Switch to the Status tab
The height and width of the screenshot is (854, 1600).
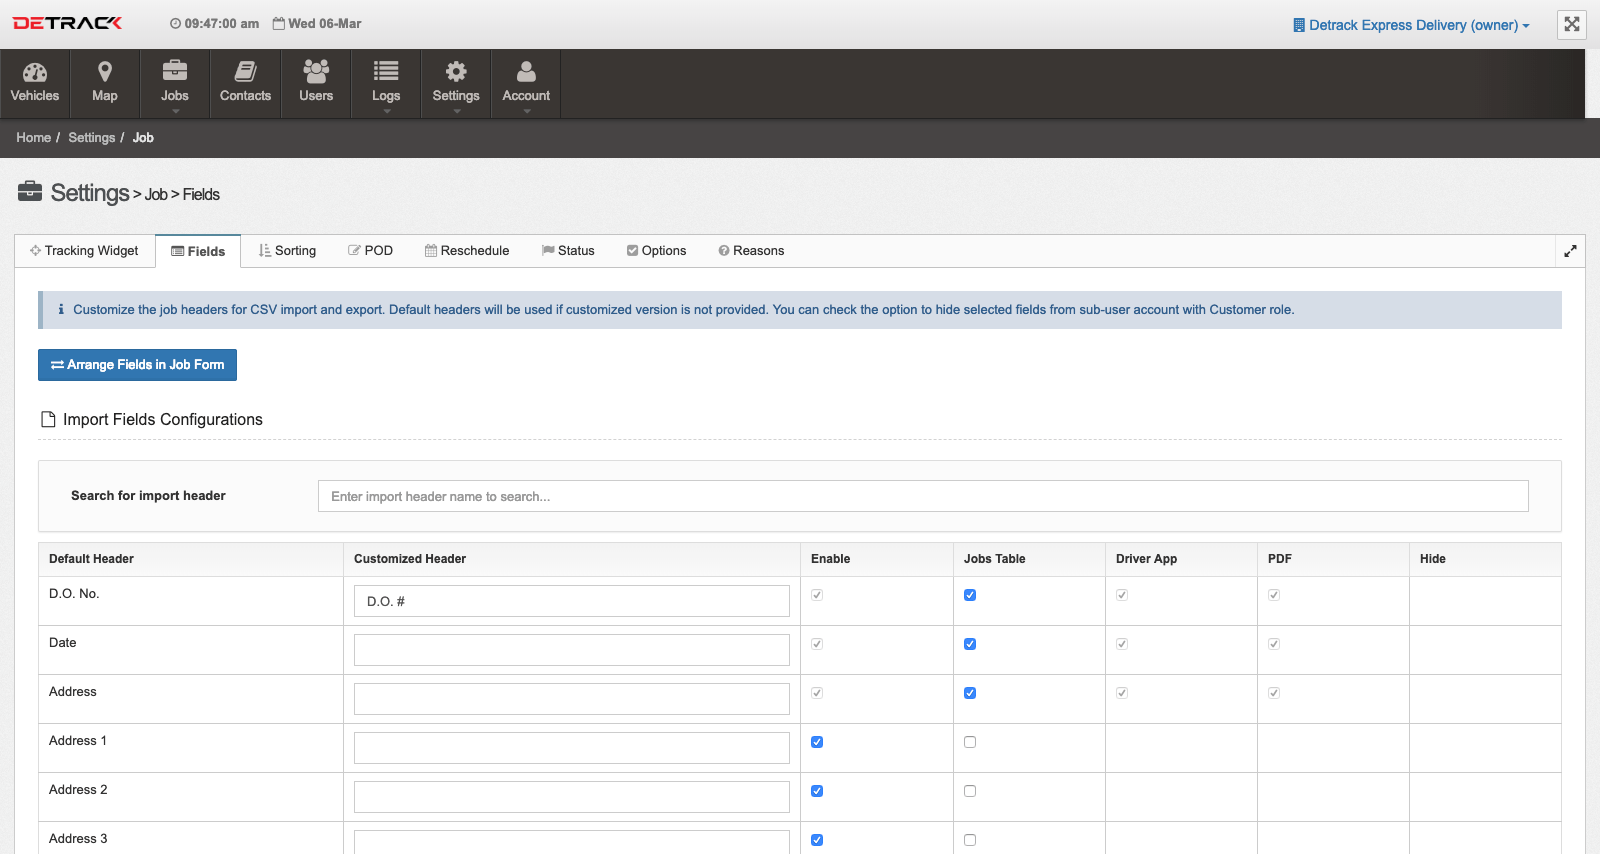[x=568, y=251]
